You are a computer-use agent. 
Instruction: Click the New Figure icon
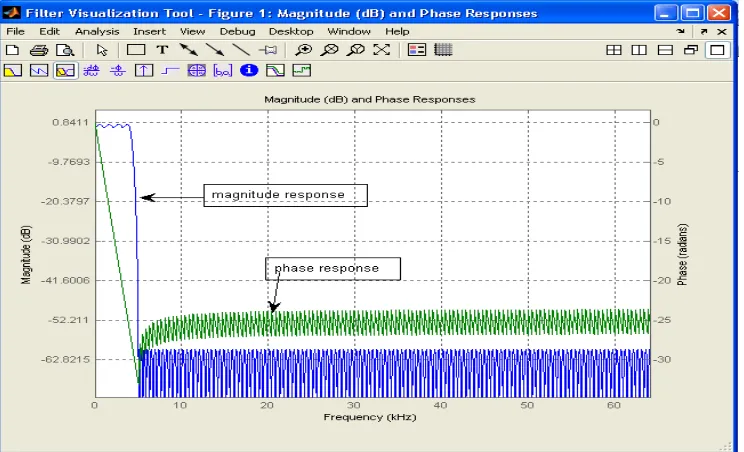point(12,50)
